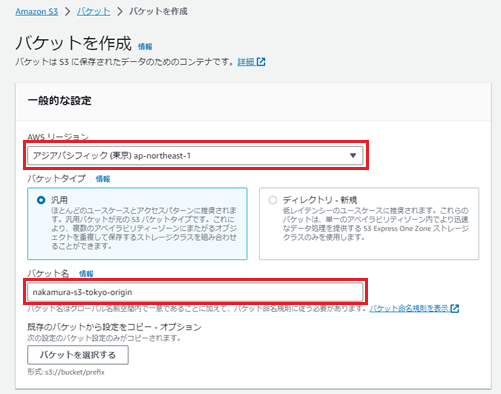Select the ディレクトリ - 新規 radio button
Viewport: 501px width, 394px height.
(x=273, y=200)
